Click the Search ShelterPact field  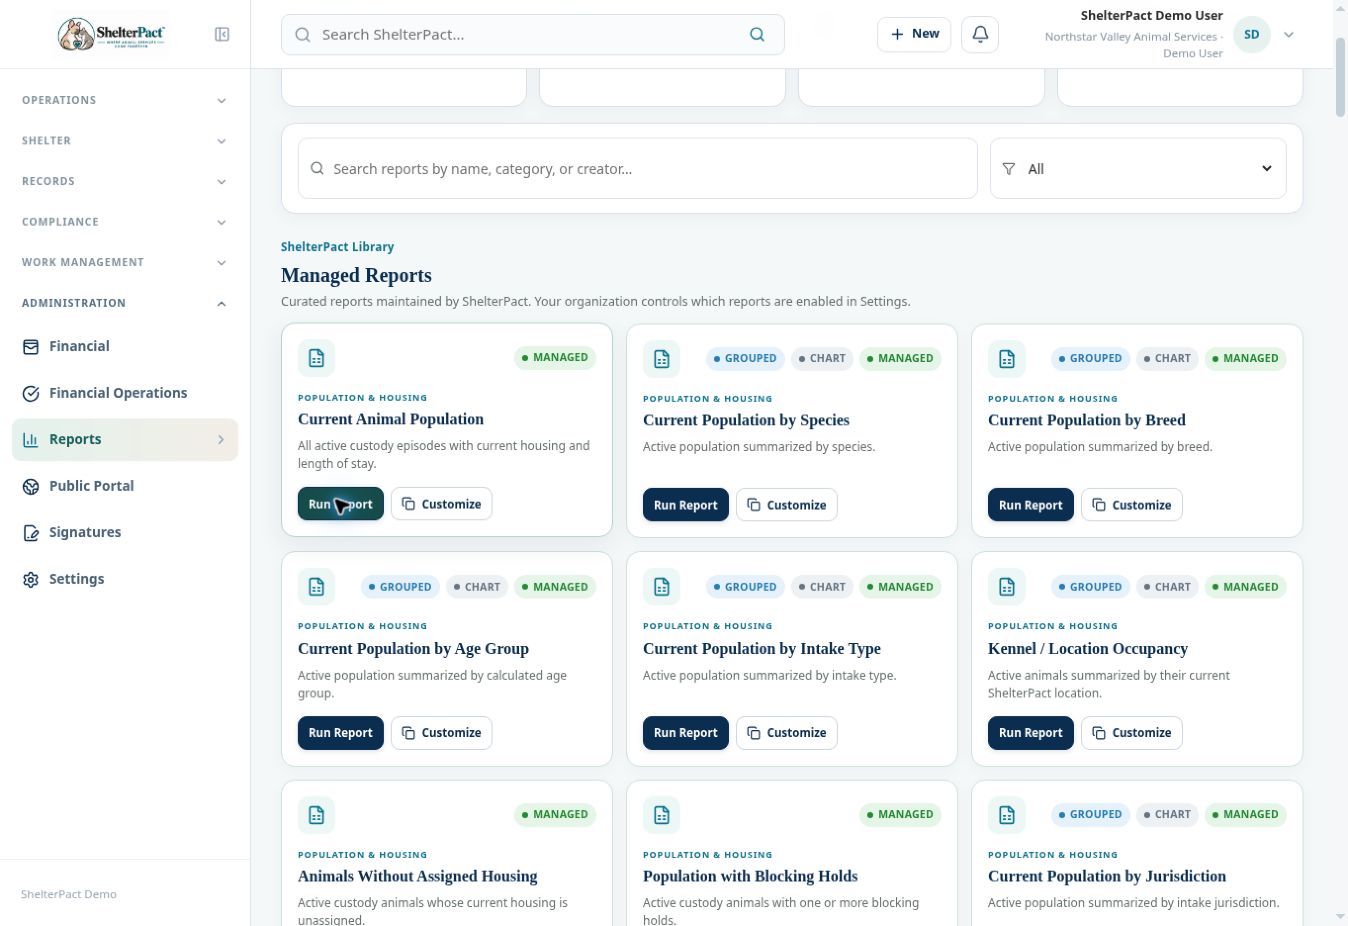point(533,35)
